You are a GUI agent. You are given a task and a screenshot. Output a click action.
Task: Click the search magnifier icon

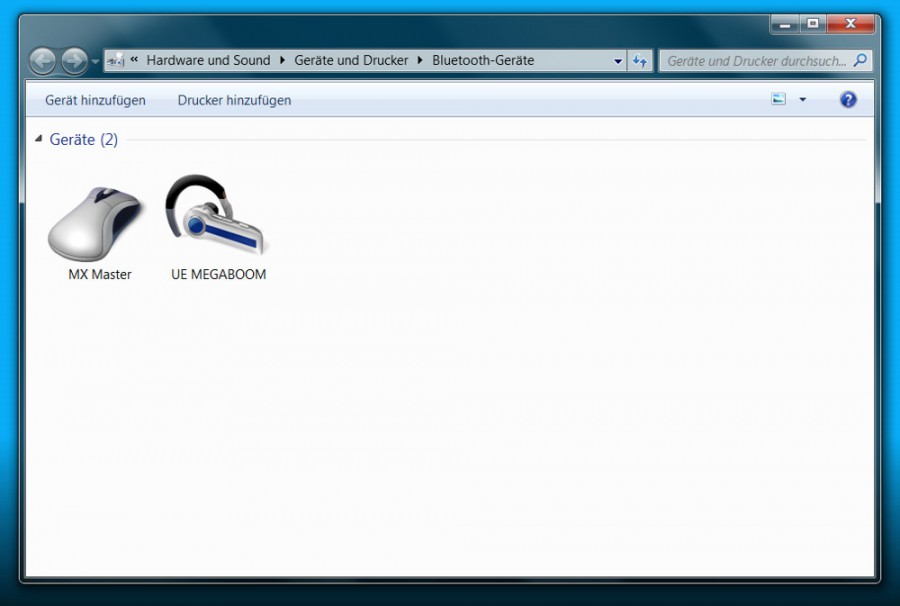click(860, 60)
